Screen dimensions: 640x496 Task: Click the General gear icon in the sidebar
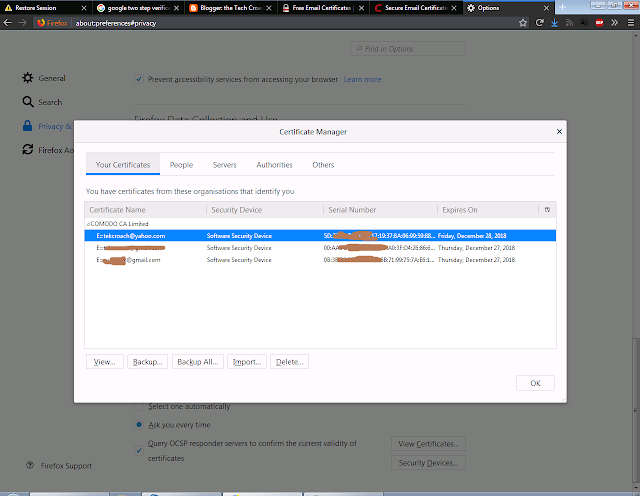28,78
